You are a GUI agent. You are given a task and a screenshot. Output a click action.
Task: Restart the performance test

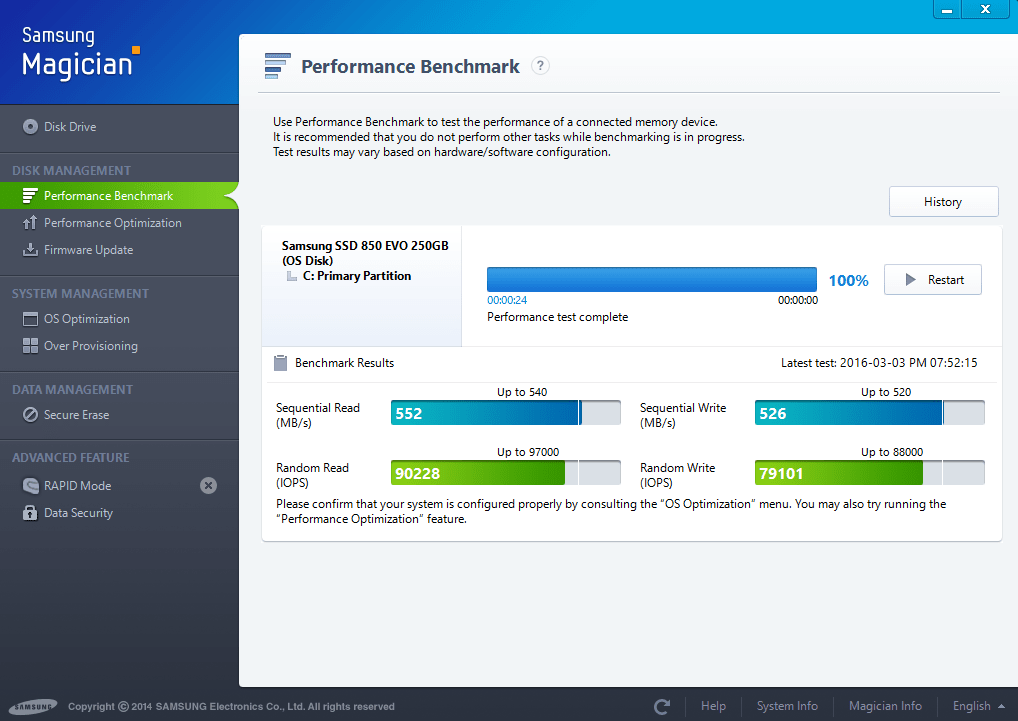932,279
